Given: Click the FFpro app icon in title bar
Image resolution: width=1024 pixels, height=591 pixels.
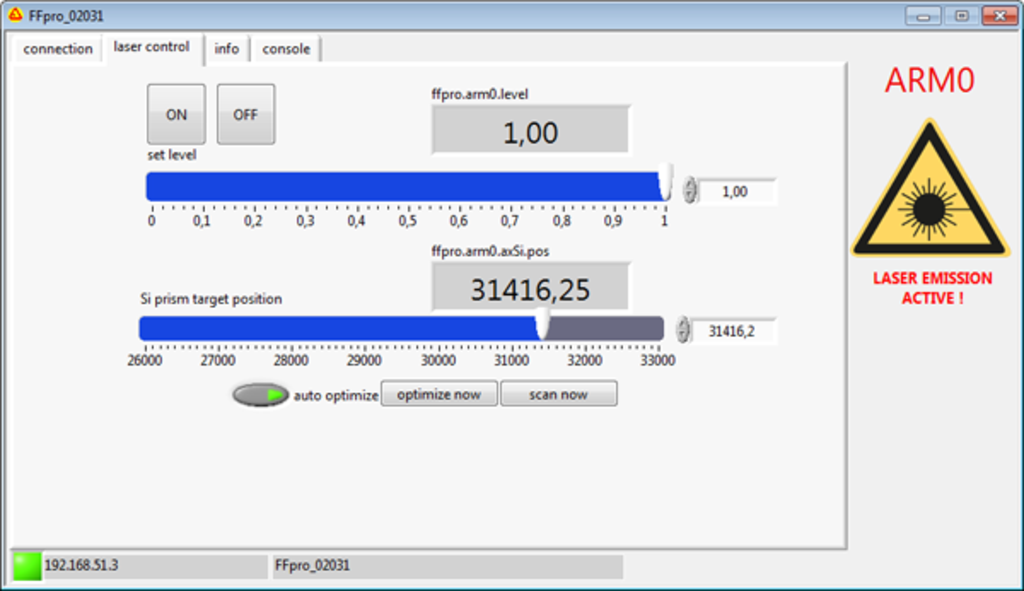Looking at the screenshot, I should [x=15, y=16].
